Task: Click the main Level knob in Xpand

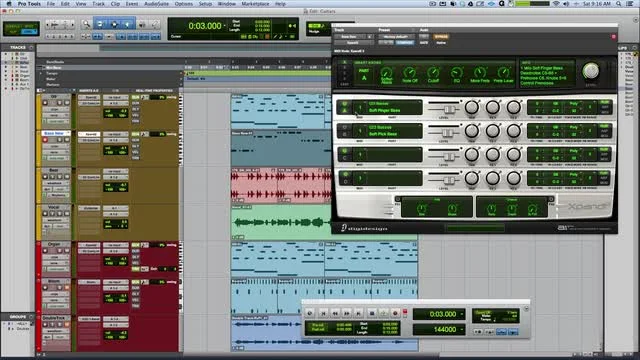Action: [590, 71]
